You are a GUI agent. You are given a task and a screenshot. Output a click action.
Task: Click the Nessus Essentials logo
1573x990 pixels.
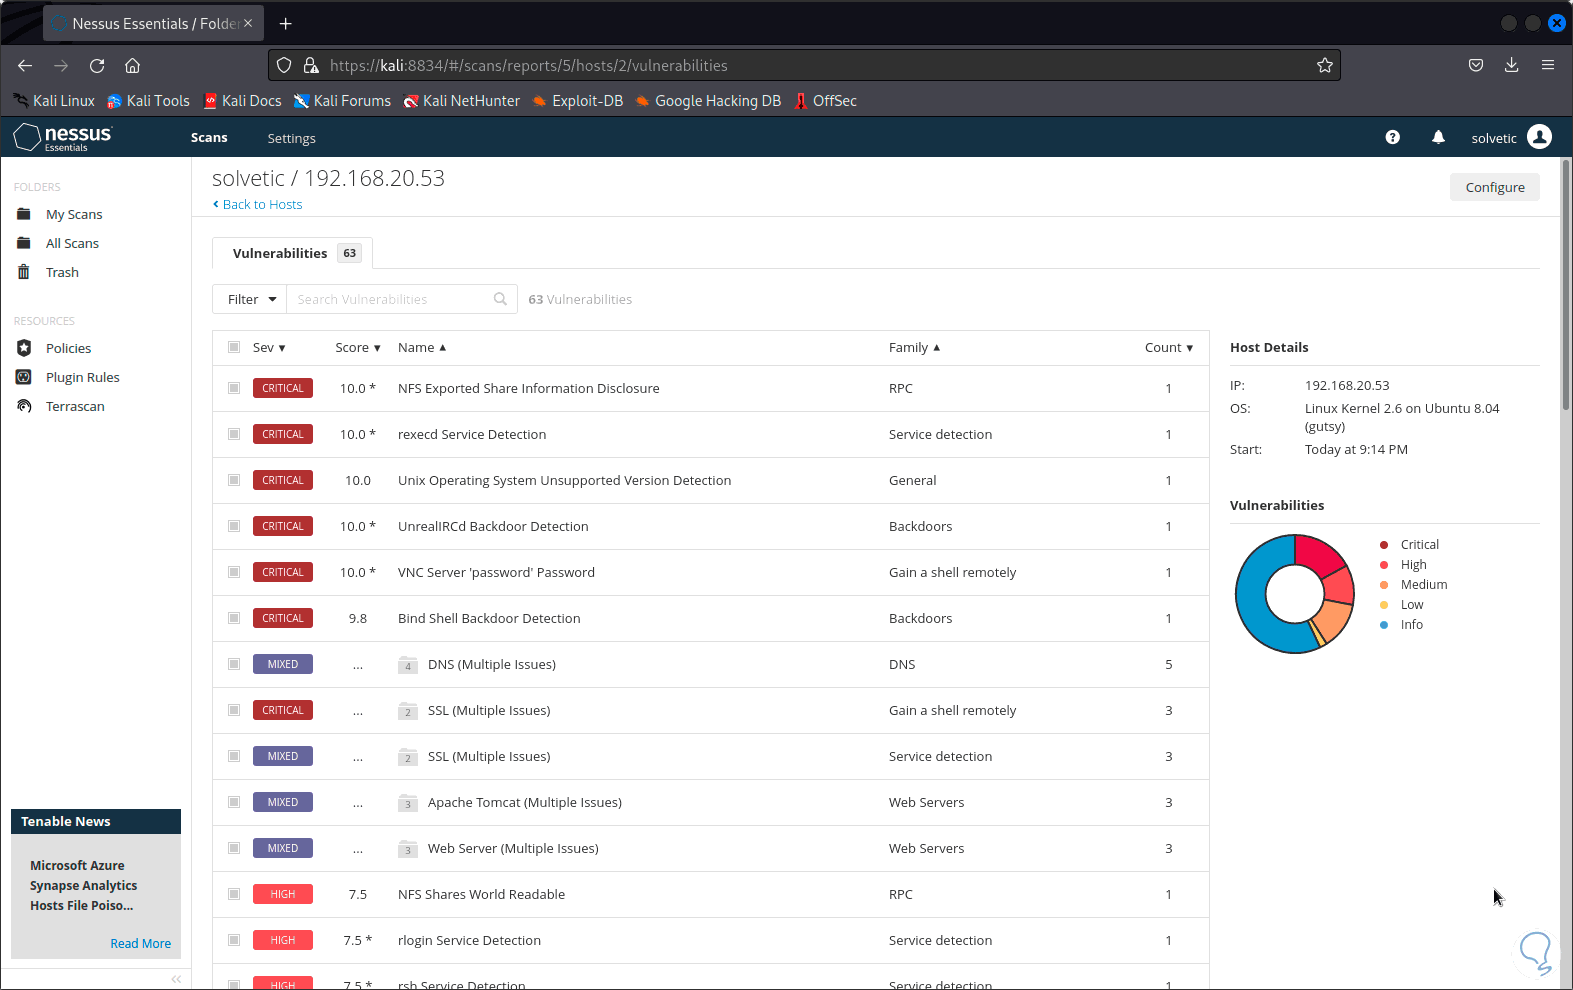point(63,137)
